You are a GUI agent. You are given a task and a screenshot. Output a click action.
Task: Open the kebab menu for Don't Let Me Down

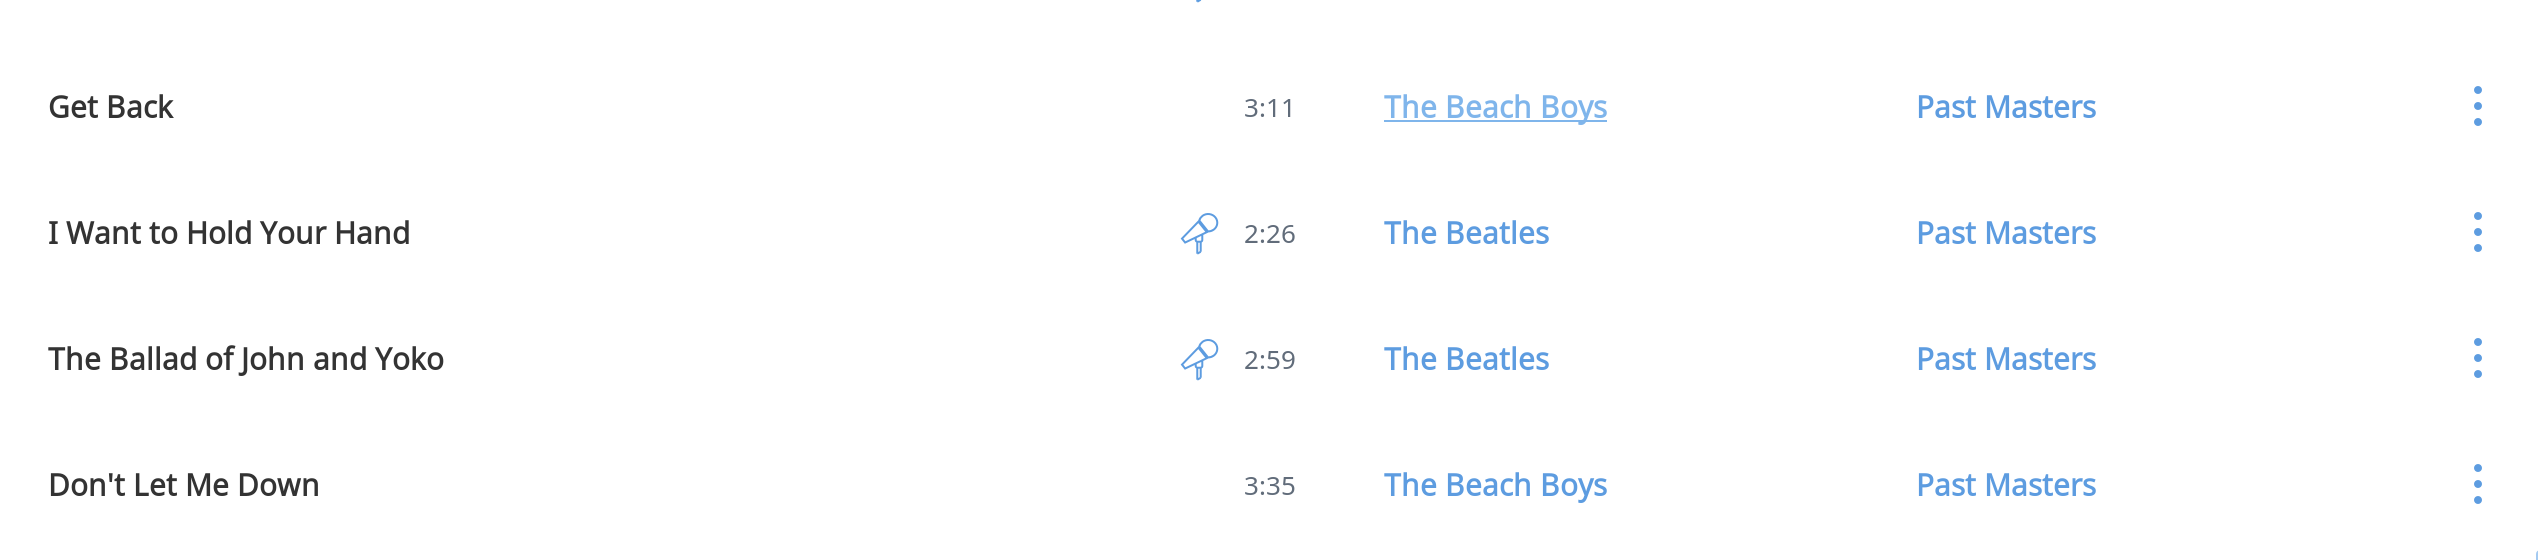pyautogui.click(x=2477, y=485)
